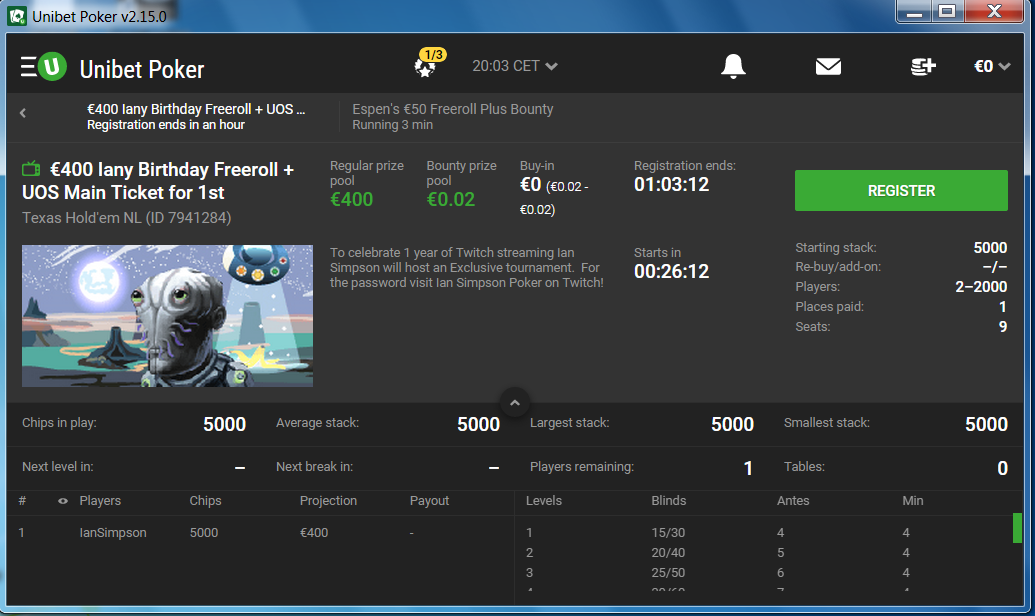Click the Players 2–2000 value
Image resolution: width=1035 pixels, height=616 pixels.
981,287
